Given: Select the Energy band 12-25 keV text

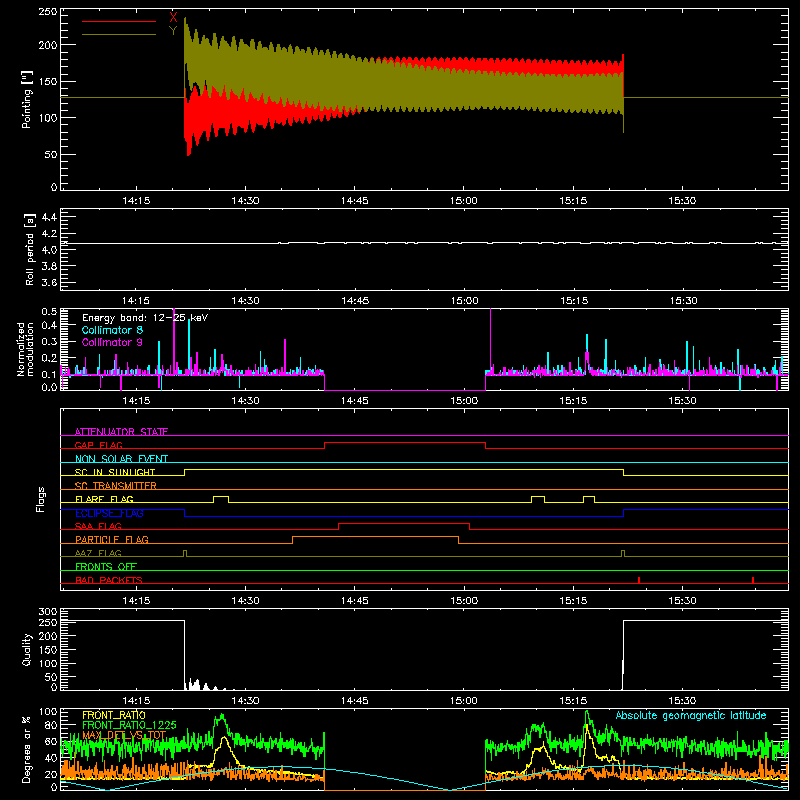Looking at the screenshot, I should [x=145, y=318].
